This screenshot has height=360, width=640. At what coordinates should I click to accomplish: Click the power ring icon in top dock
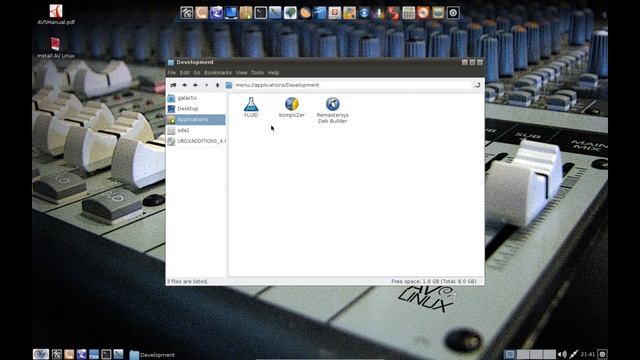click(453, 13)
